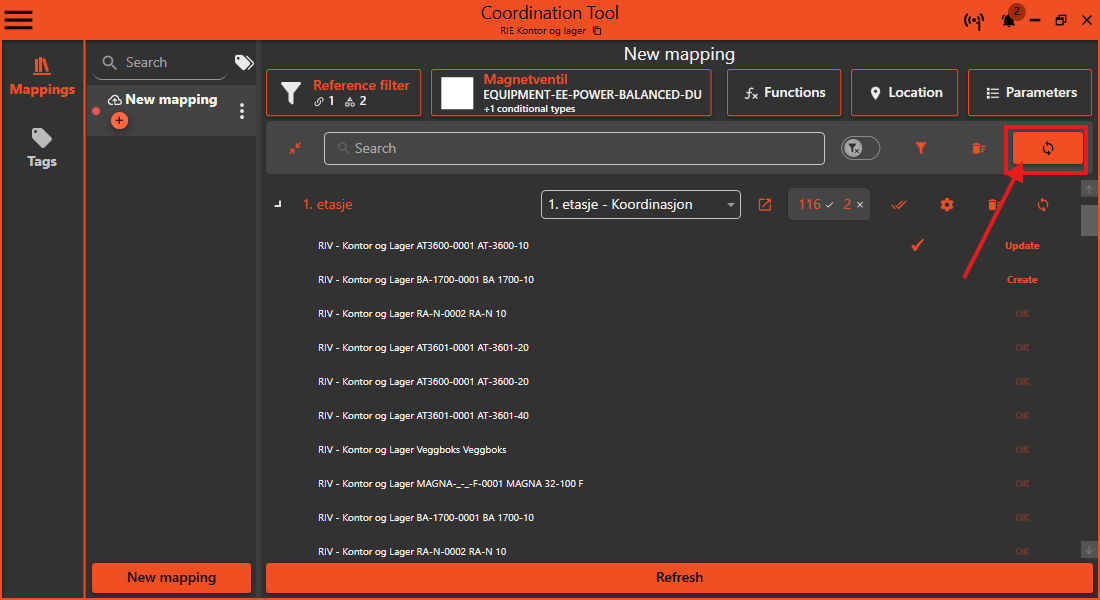Open the notifications bell
The height and width of the screenshot is (600, 1100).
[x=1008, y=20]
